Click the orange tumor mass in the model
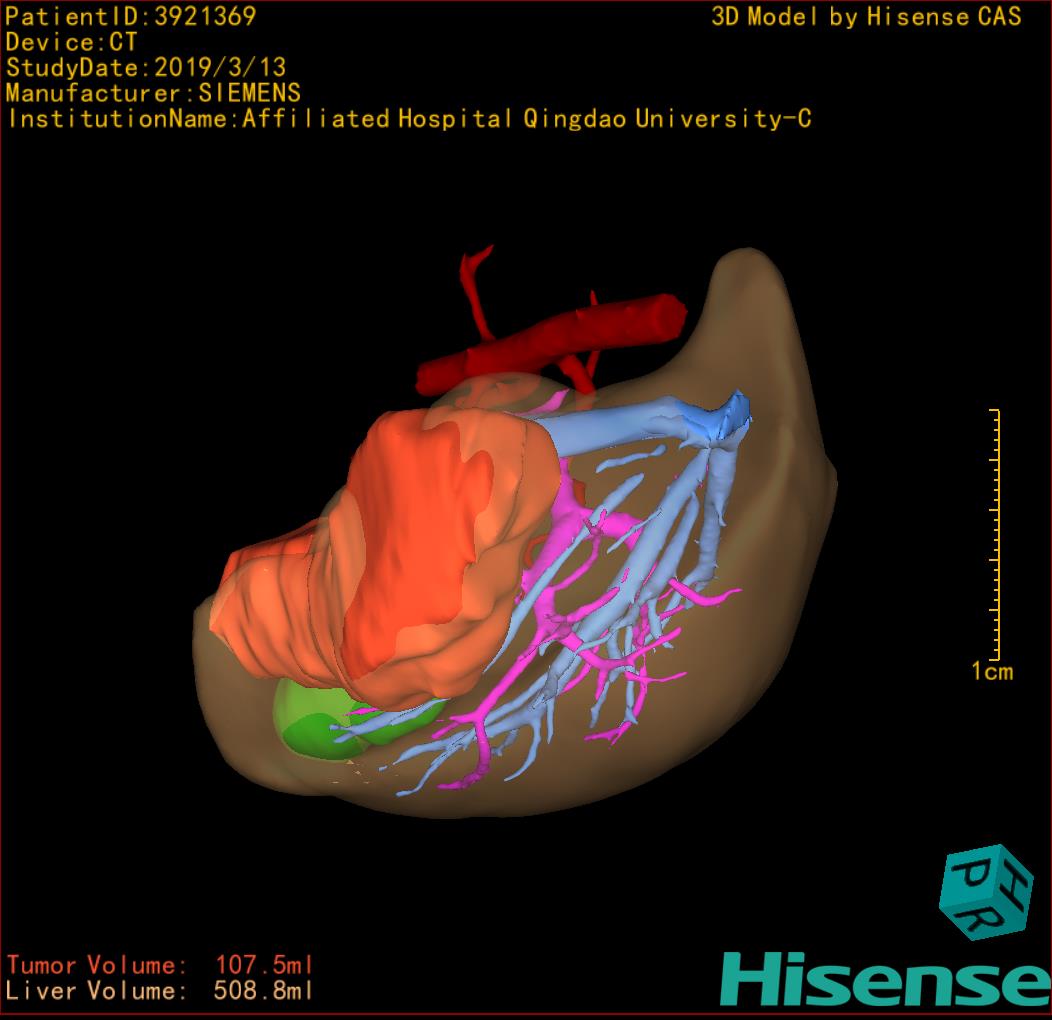The image size is (1052, 1020). click(386, 560)
